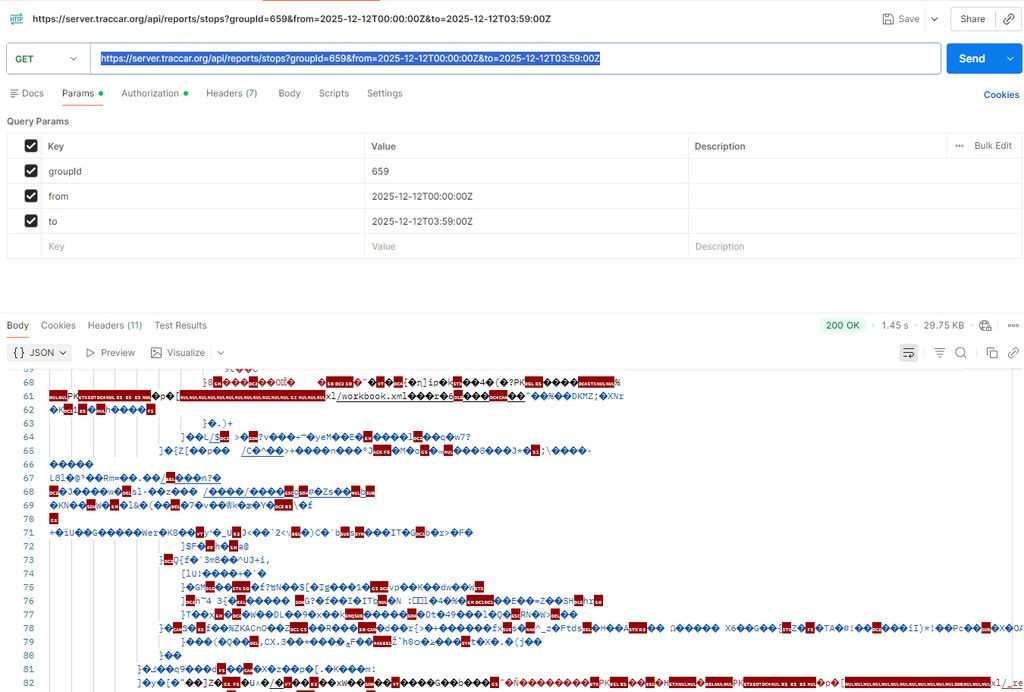Open the Test Results tab

[x=180, y=325]
